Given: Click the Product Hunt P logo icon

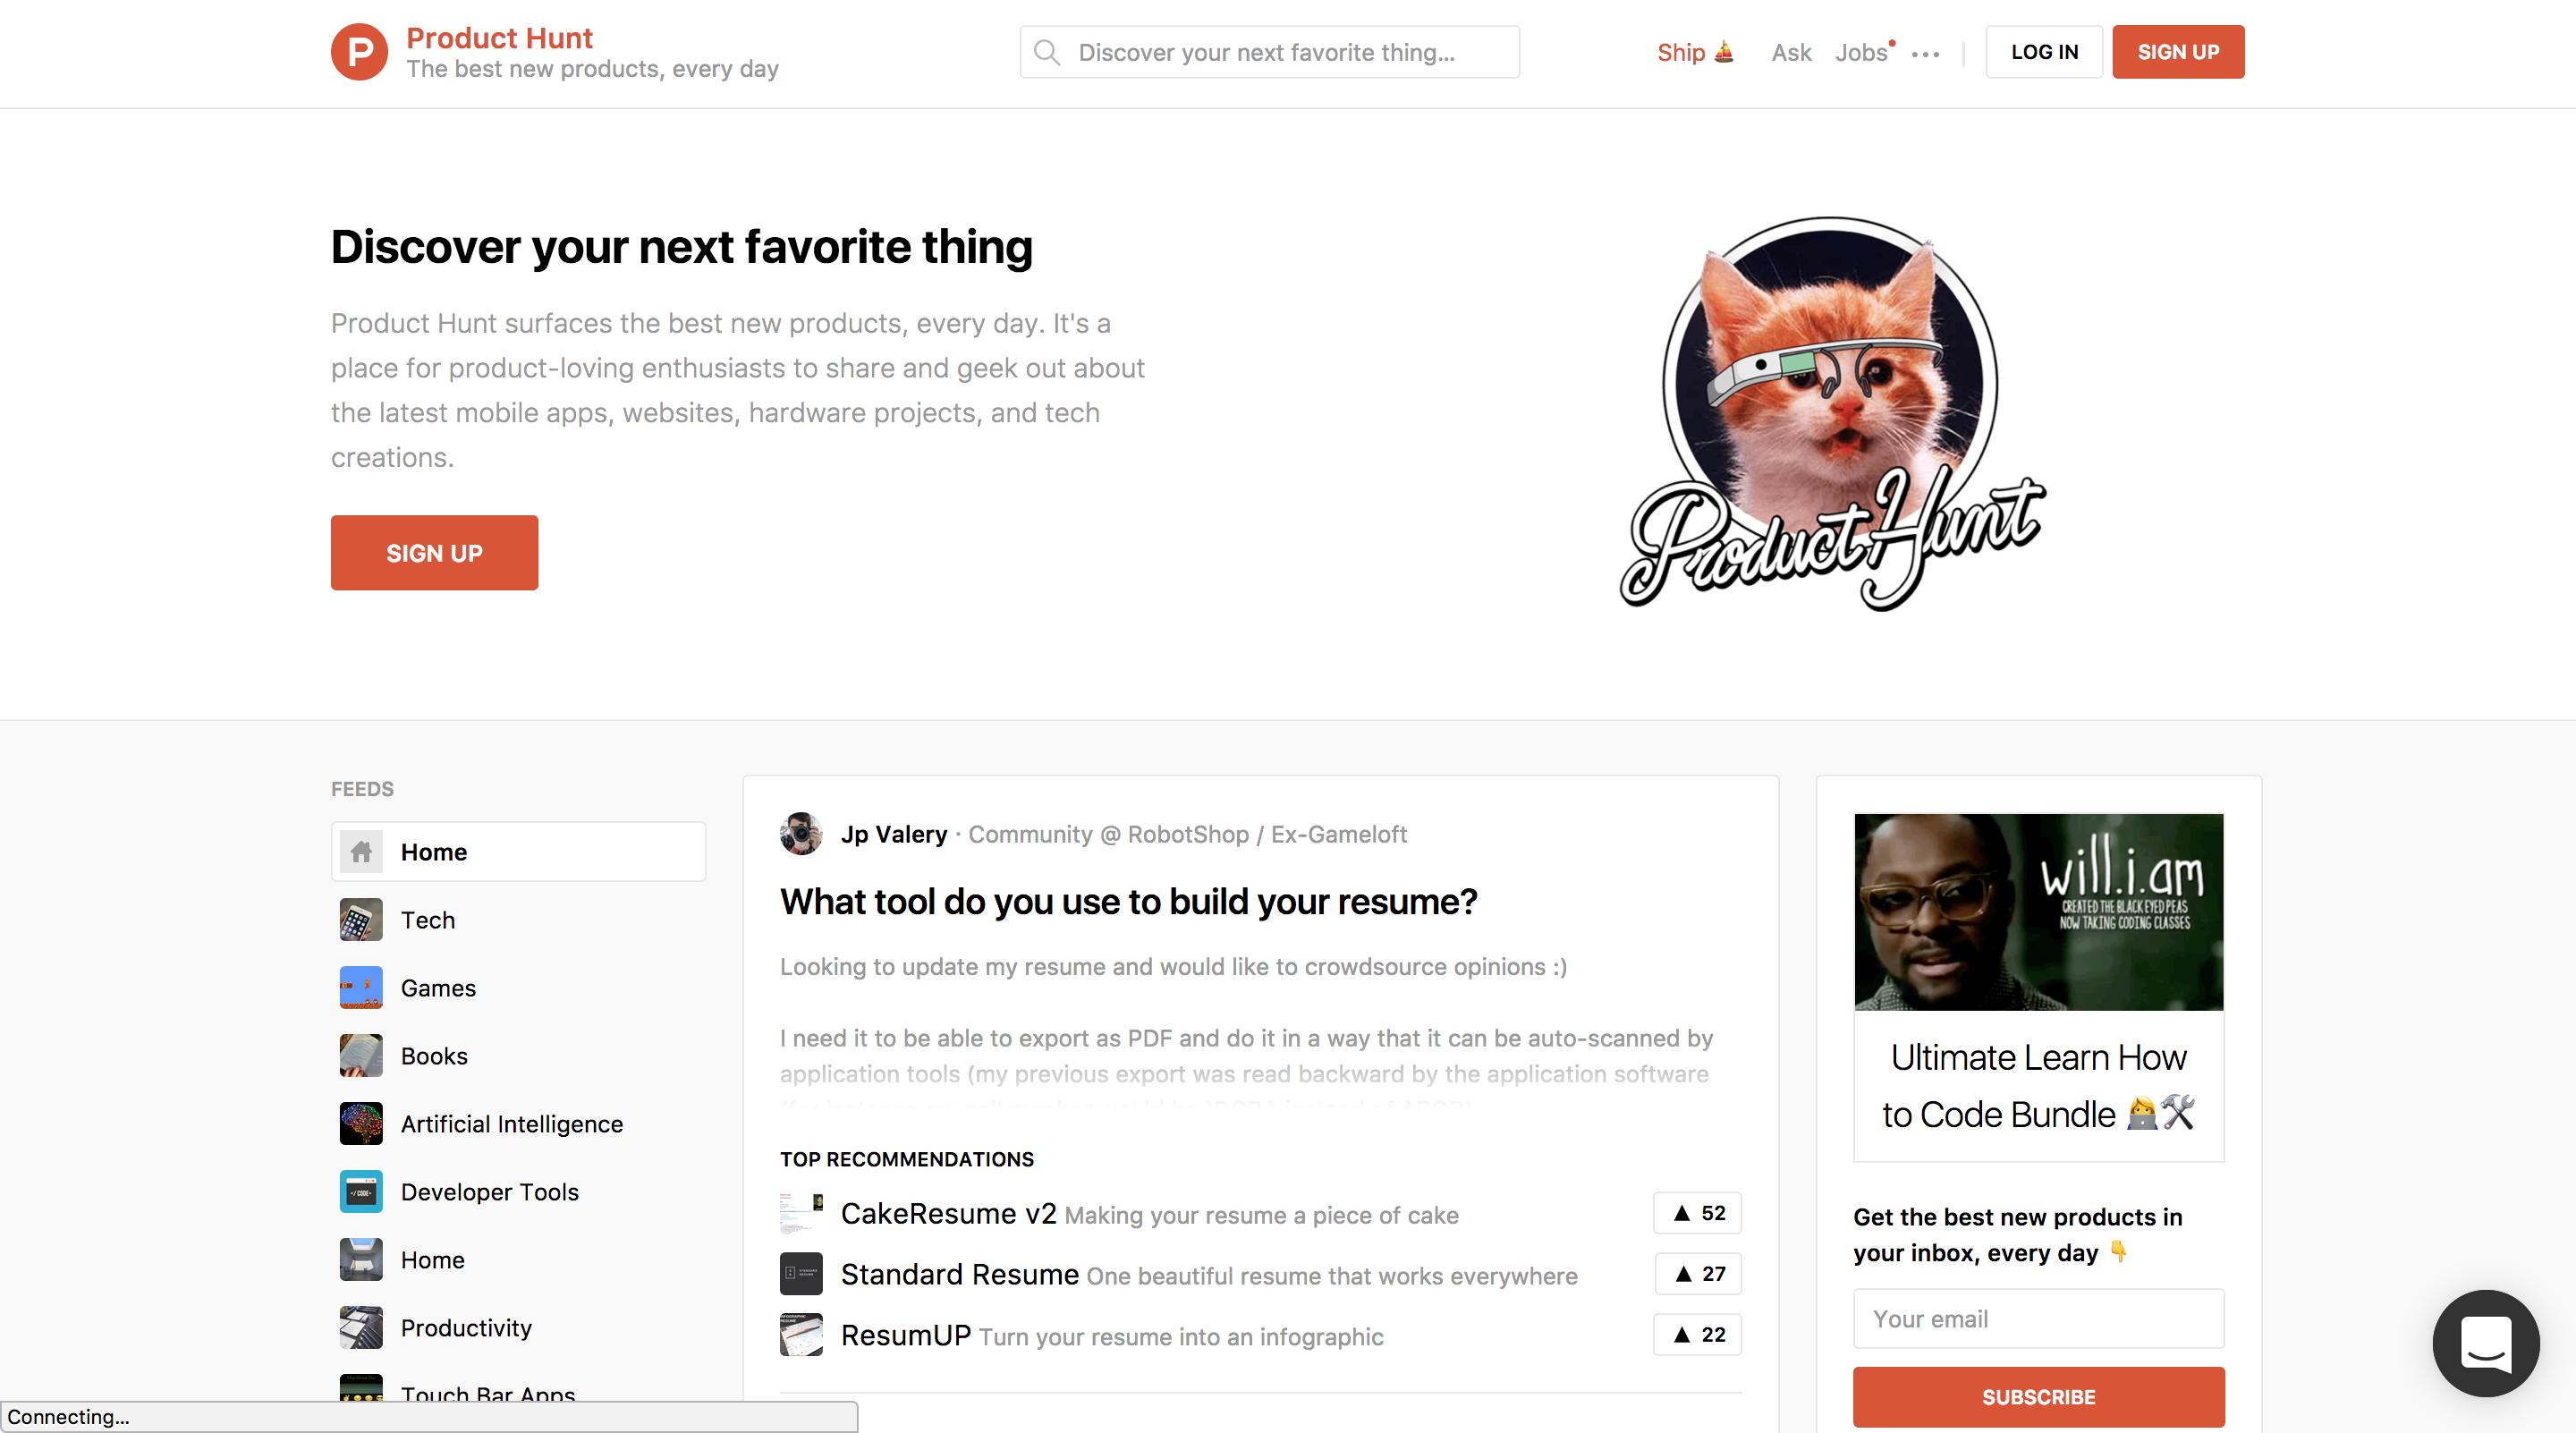Looking at the screenshot, I should click(x=359, y=52).
